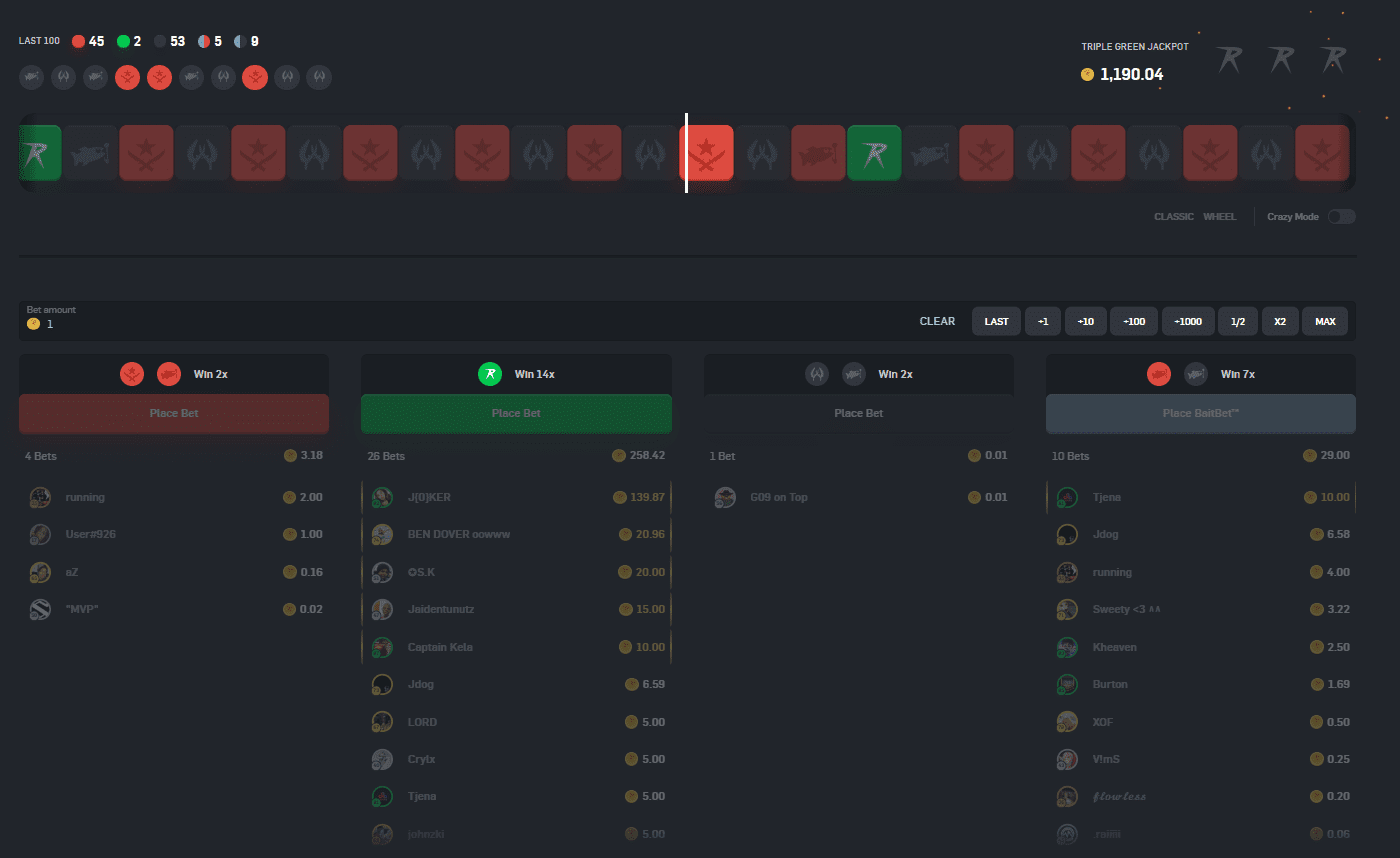Viewport: 1400px width, 858px height.
Task: Click the highlighted red tile at the marker
Action: click(x=707, y=153)
